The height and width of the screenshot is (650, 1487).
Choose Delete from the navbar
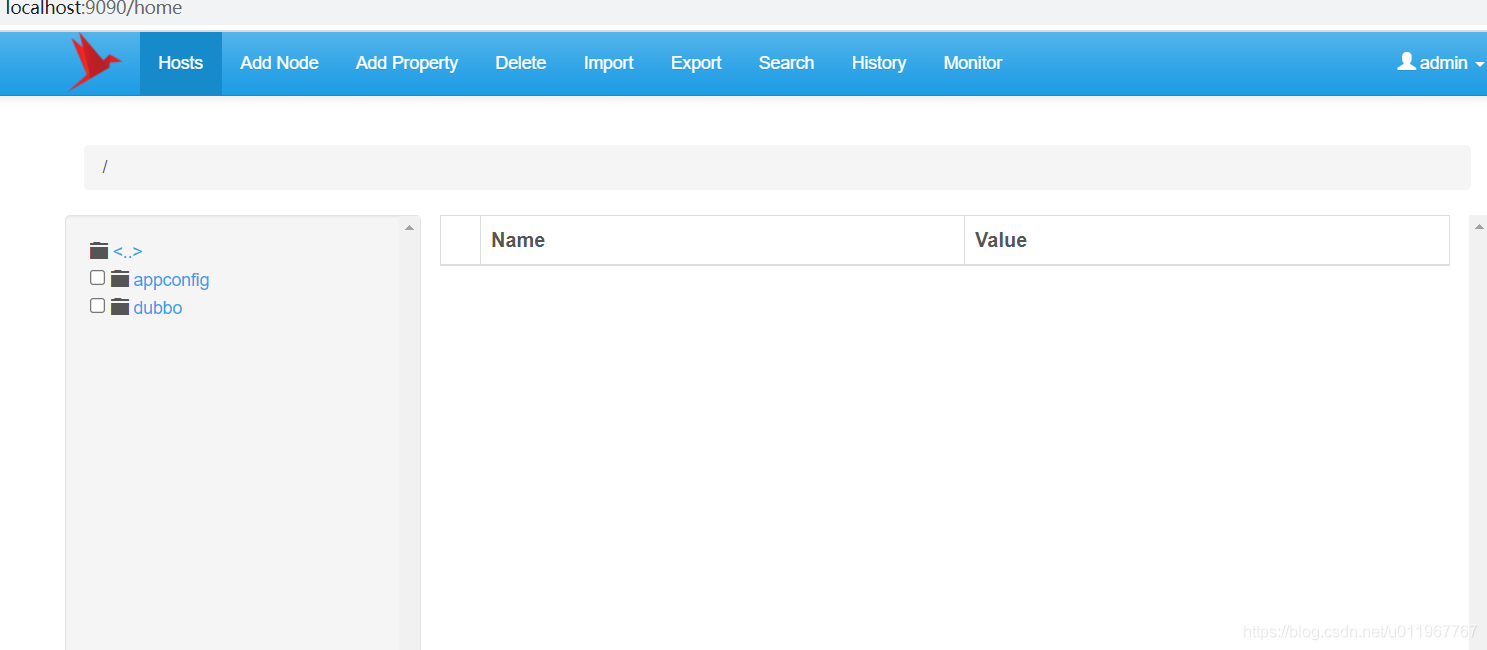520,63
